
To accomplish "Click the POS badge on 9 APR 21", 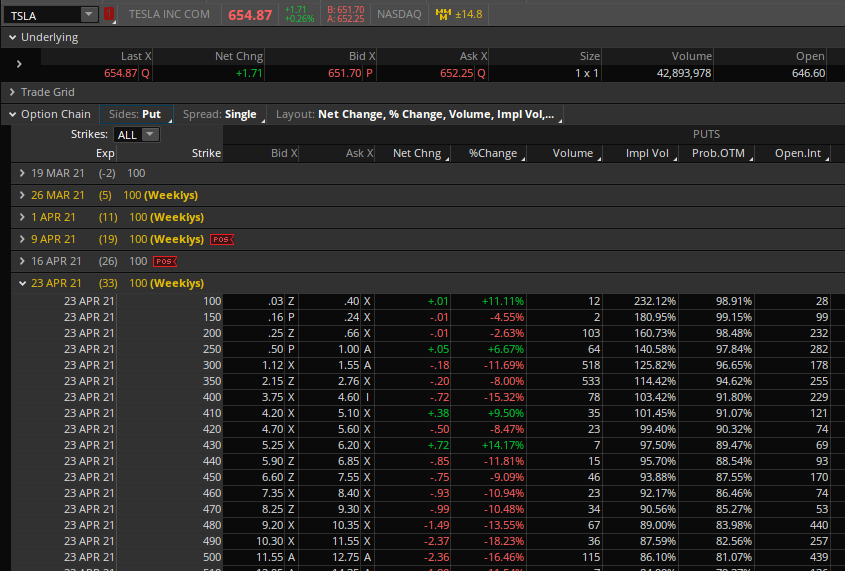I will pos(221,239).
